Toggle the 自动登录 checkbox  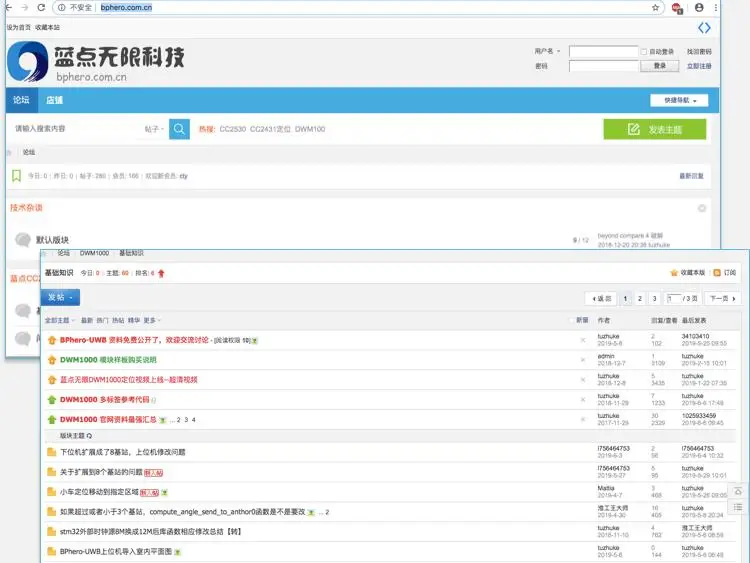point(644,52)
